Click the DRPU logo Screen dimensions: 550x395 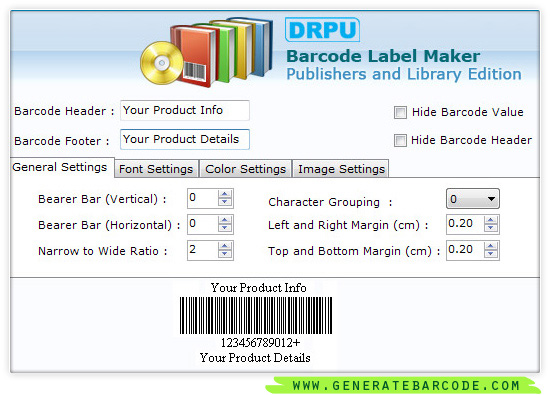coord(322,30)
